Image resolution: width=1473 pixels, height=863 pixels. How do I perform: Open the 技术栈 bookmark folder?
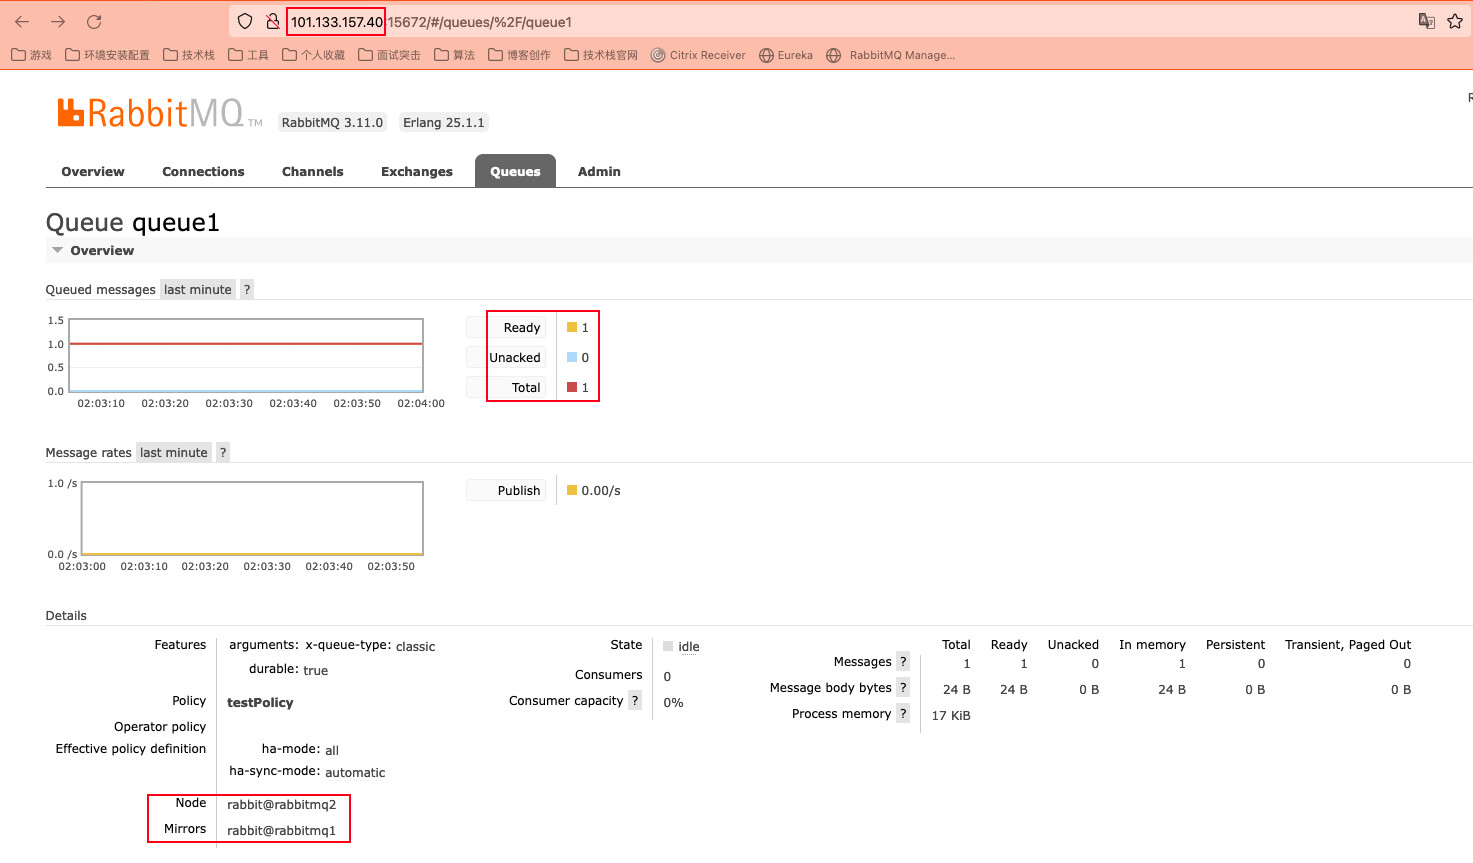pyautogui.click(x=189, y=55)
